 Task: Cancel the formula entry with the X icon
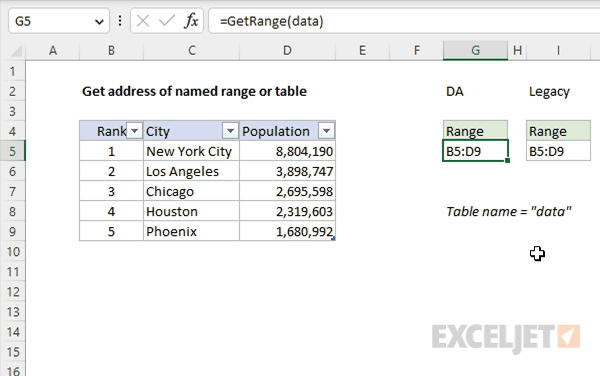143,21
